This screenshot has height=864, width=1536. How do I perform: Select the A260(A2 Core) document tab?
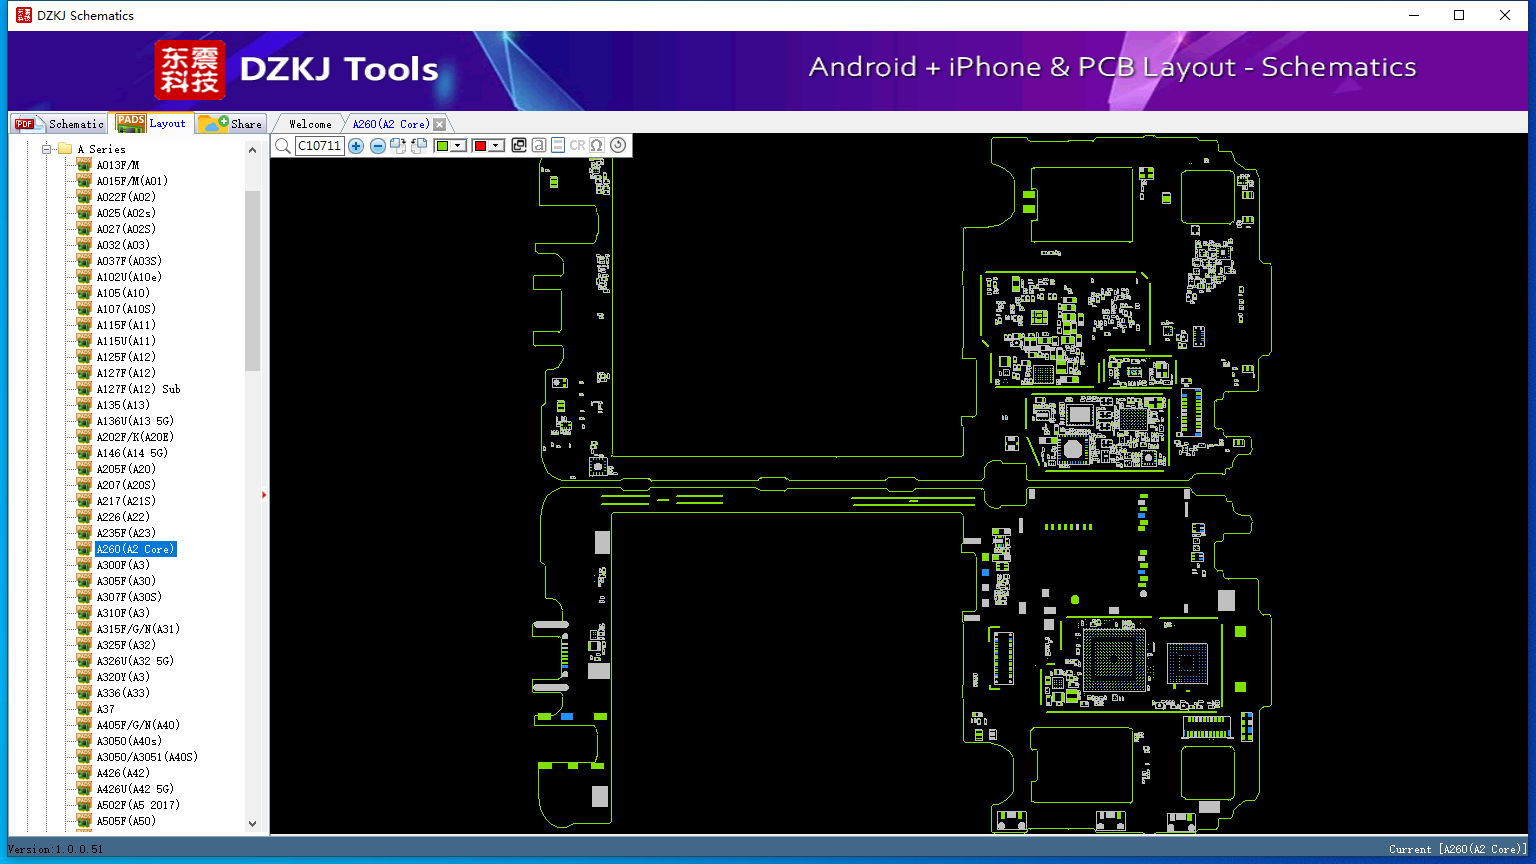[x=391, y=124]
